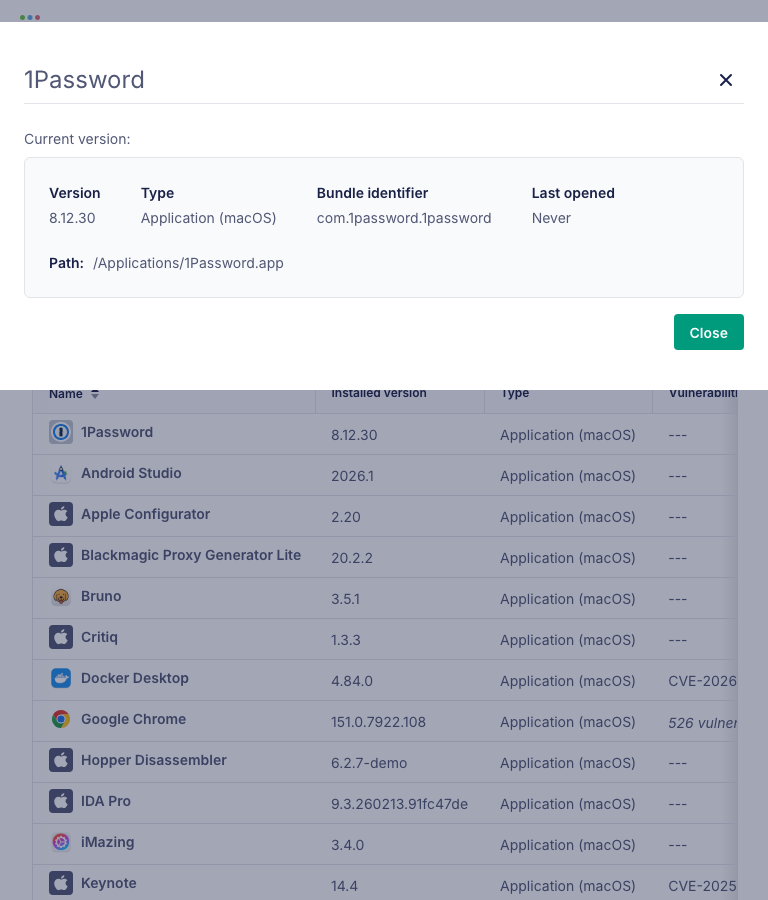Close the 1Password dialog with X icon
Screen dimensions: 768x900
pos(726,80)
